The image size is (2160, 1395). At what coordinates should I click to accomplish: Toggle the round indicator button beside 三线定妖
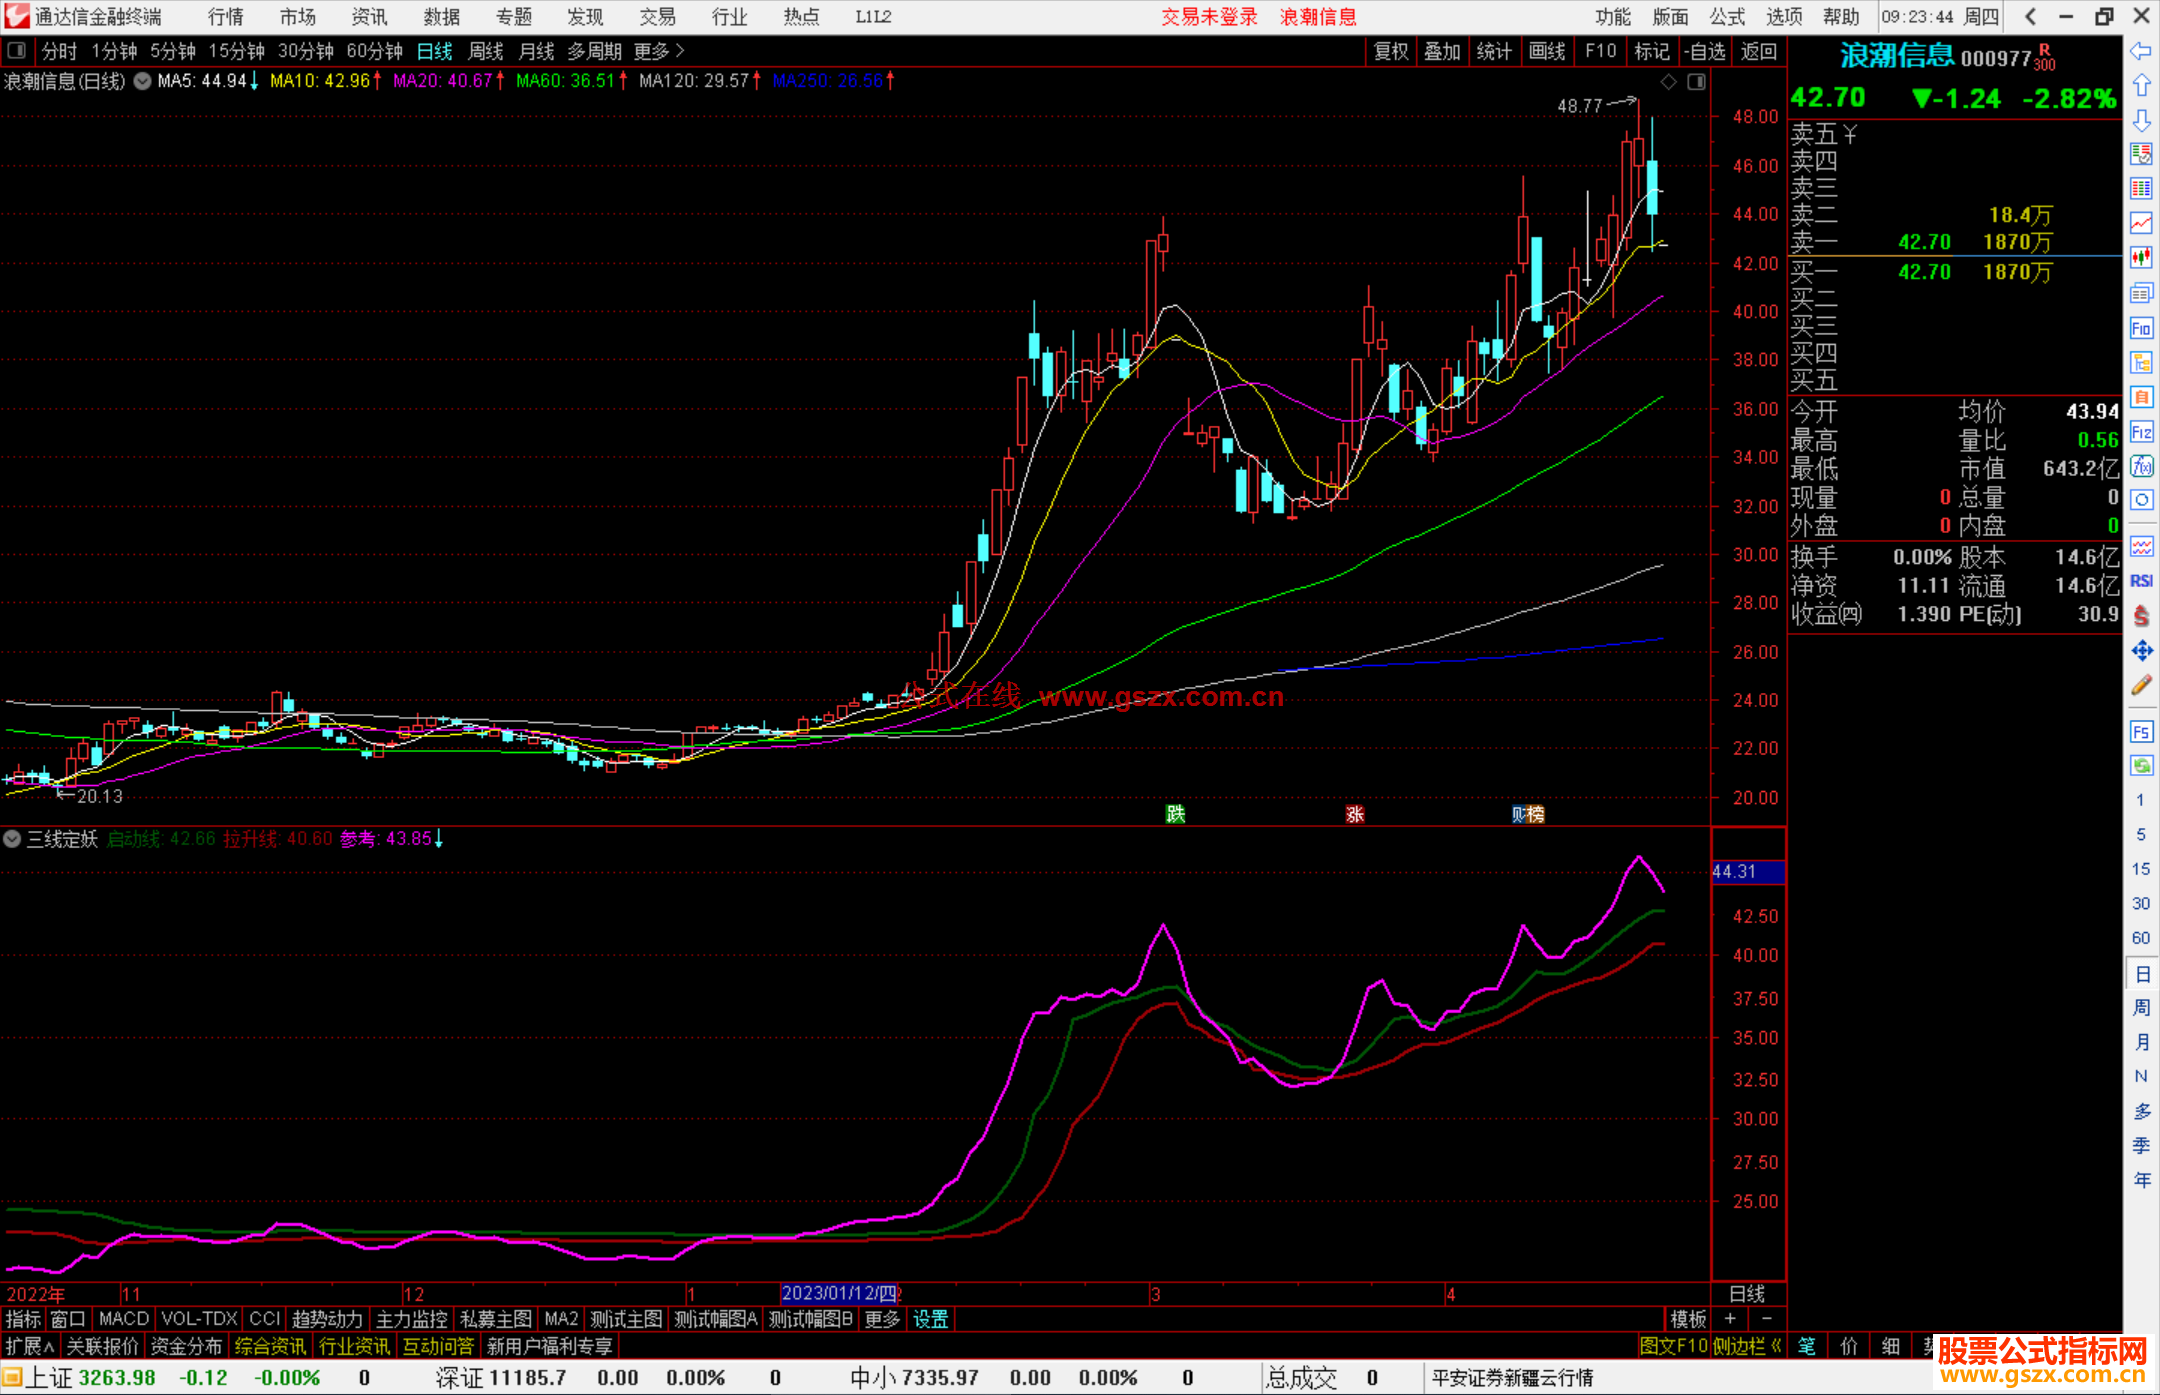click(12, 839)
